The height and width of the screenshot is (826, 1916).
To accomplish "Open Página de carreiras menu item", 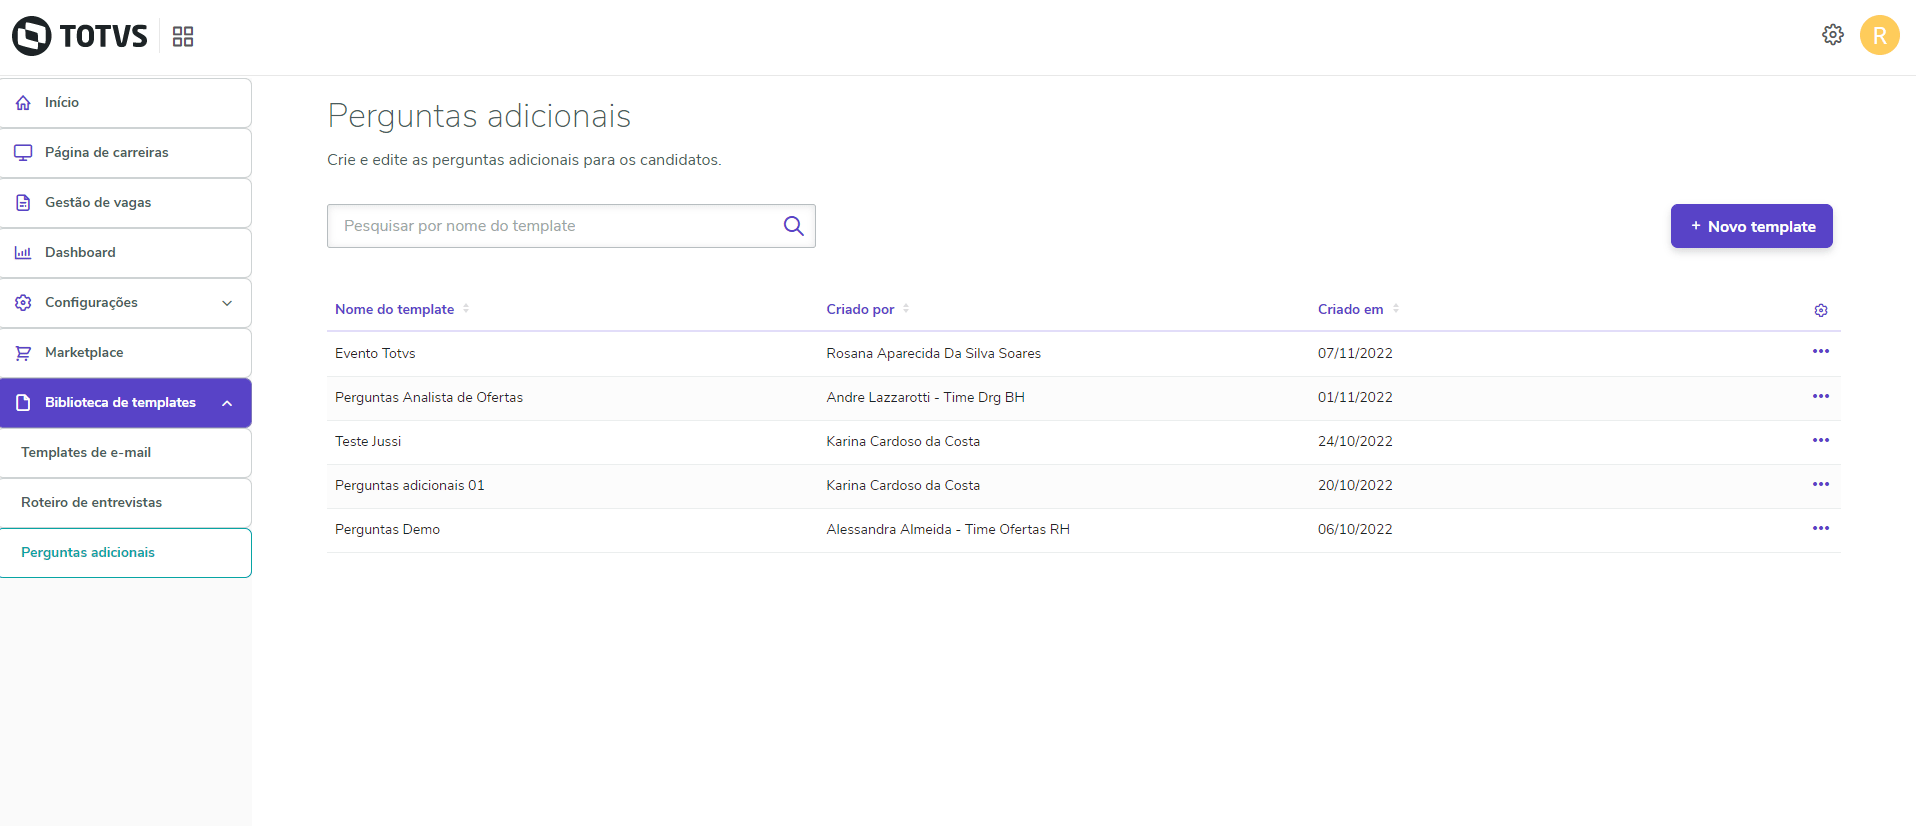I will (125, 153).
